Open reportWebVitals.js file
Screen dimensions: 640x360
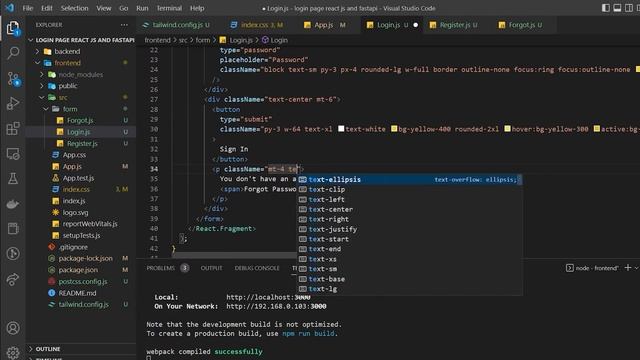pos(90,224)
